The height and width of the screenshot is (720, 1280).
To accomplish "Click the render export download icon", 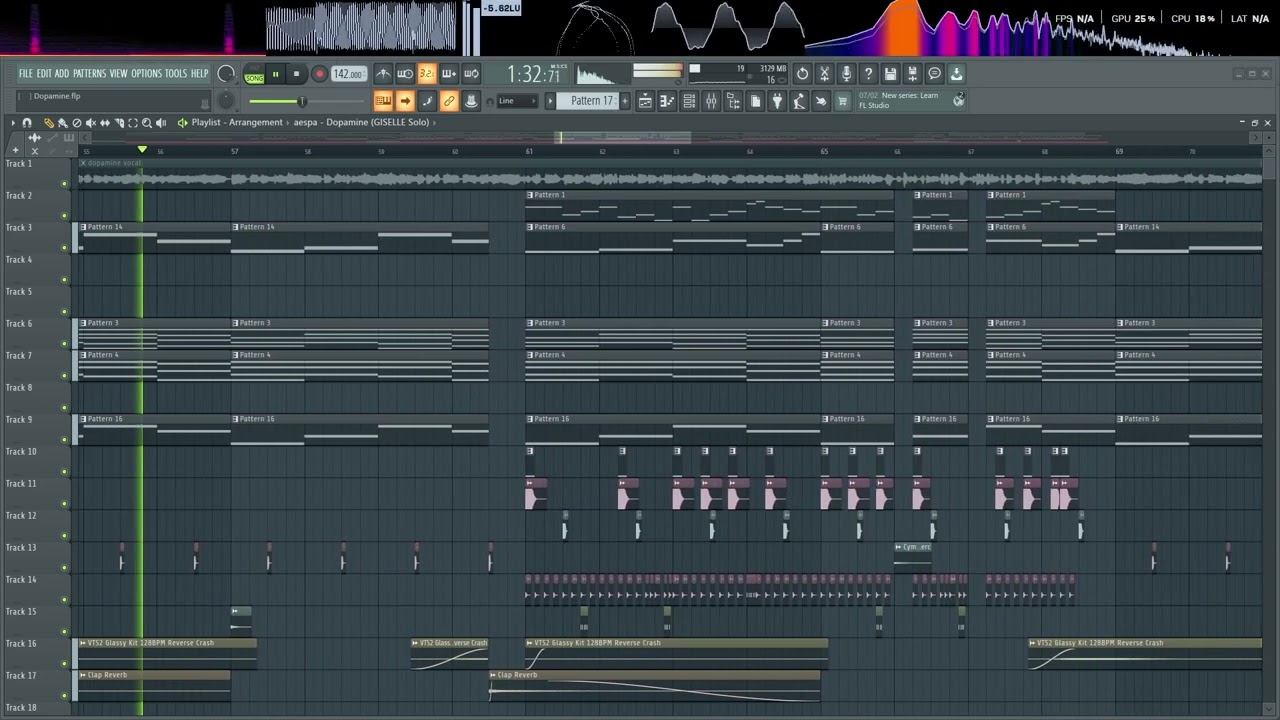I will tap(956, 74).
